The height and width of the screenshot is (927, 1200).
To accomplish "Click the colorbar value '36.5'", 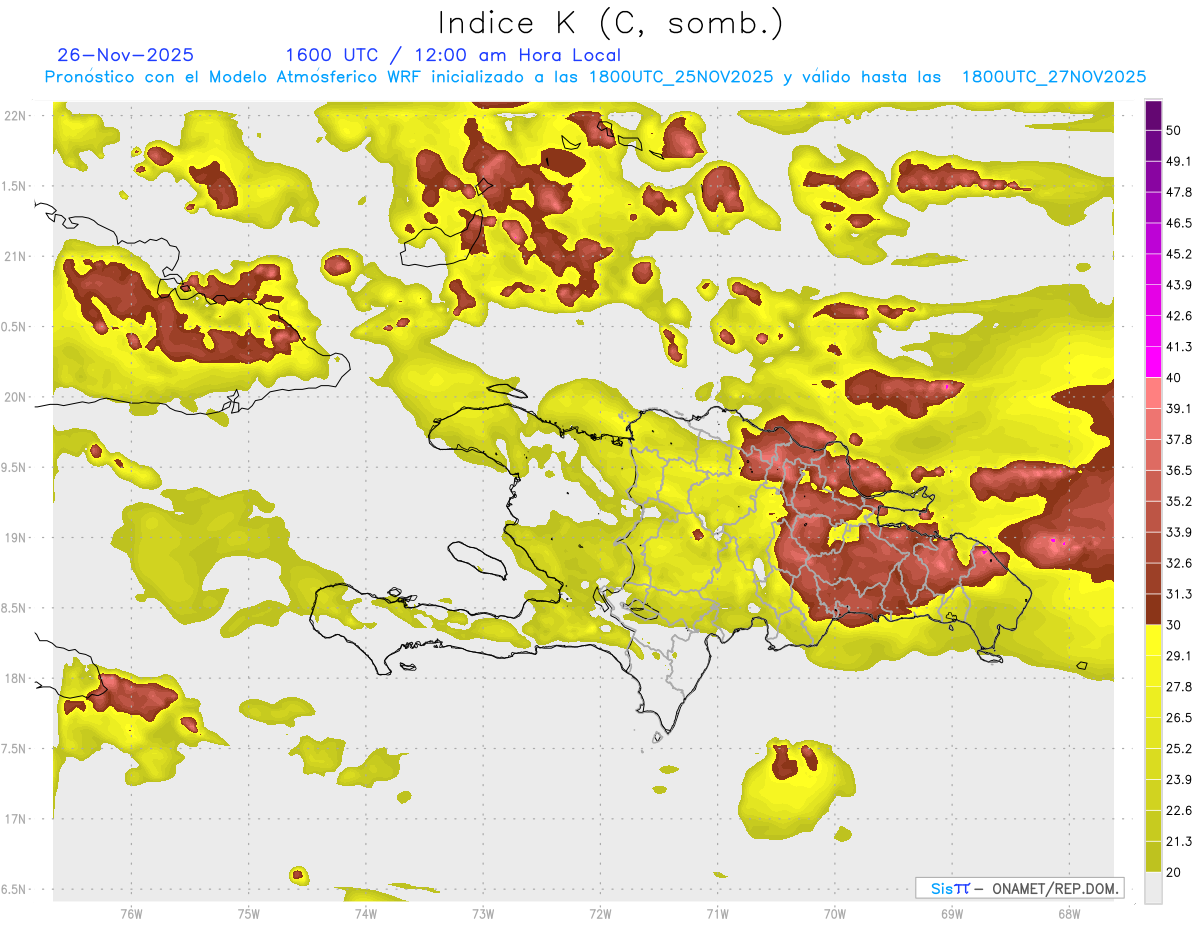I will click(x=1178, y=471).
